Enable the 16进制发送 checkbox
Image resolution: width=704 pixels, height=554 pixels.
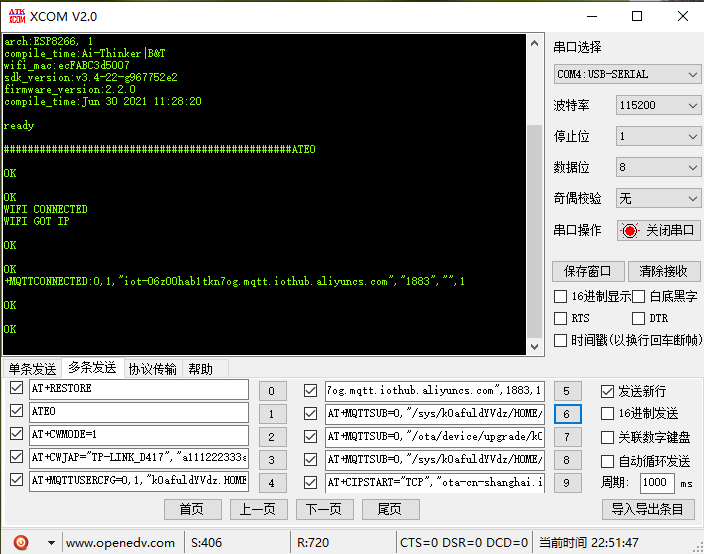coord(607,413)
